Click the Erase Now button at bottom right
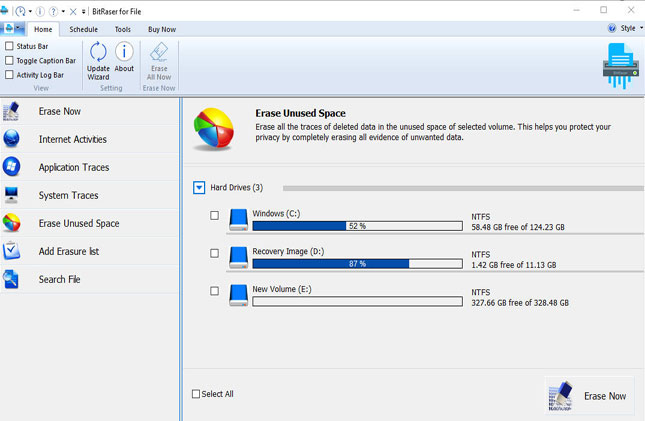Screen dimensions: 645x421 589,396
